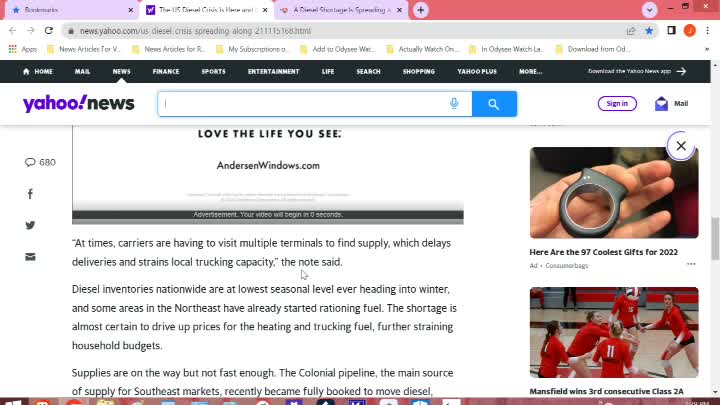Close the Bookmarks tab

[130, 10]
